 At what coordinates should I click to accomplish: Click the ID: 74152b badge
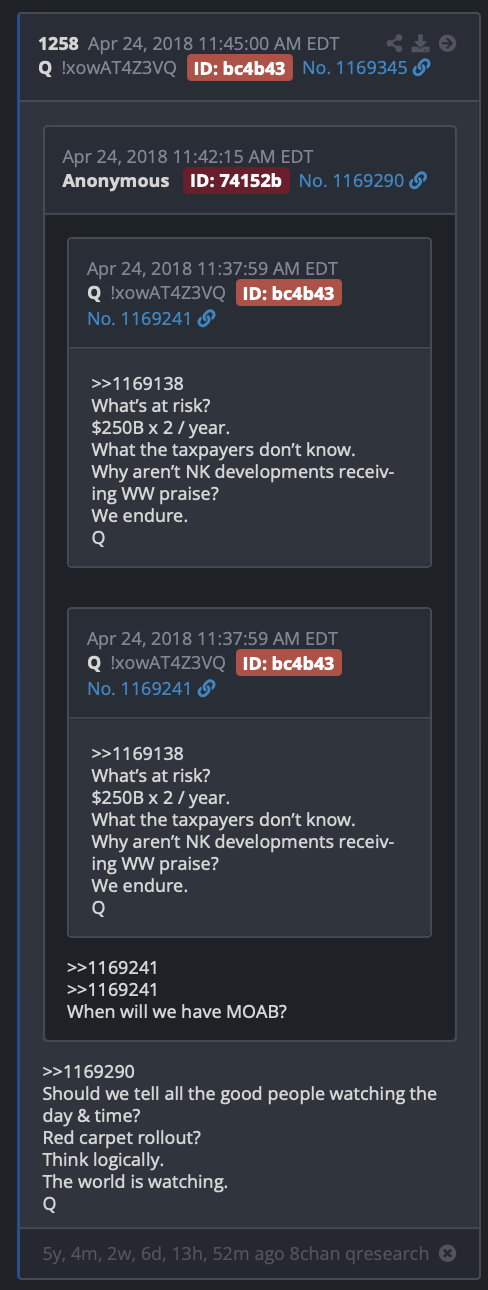point(236,181)
